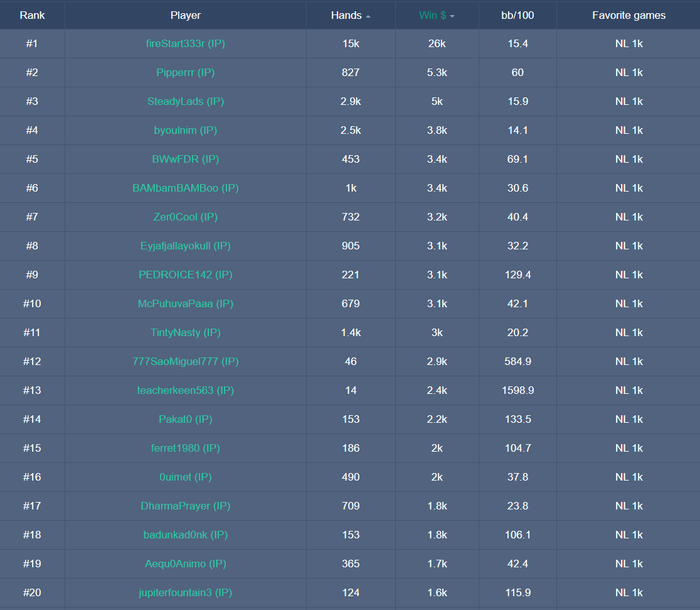Select Hands value 14
The width and height of the screenshot is (700, 610).
(350, 390)
